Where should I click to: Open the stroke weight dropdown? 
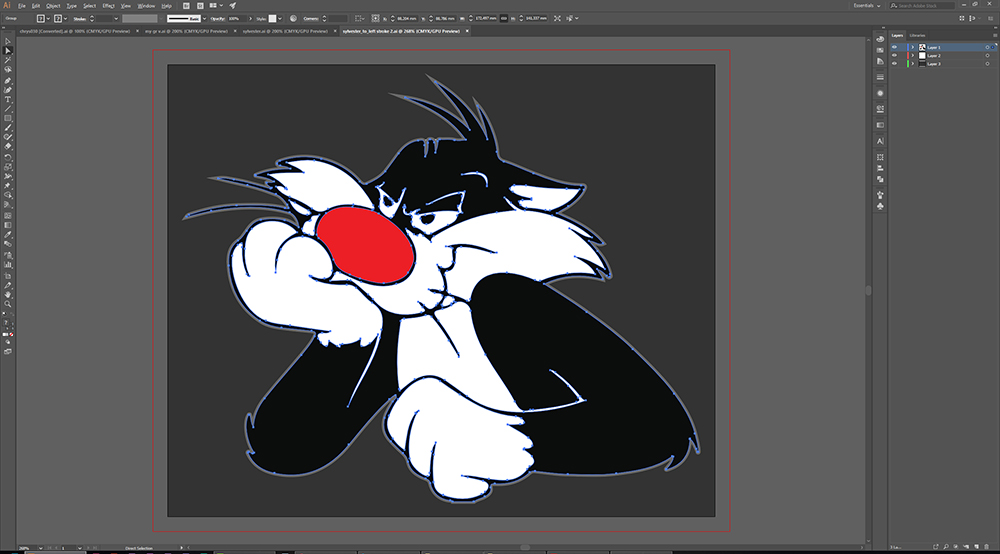tap(116, 18)
